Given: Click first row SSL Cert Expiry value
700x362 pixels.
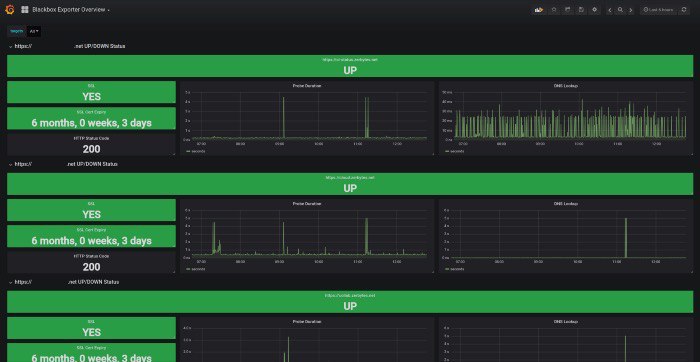Looking at the screenshot, I should coord(91,123).
